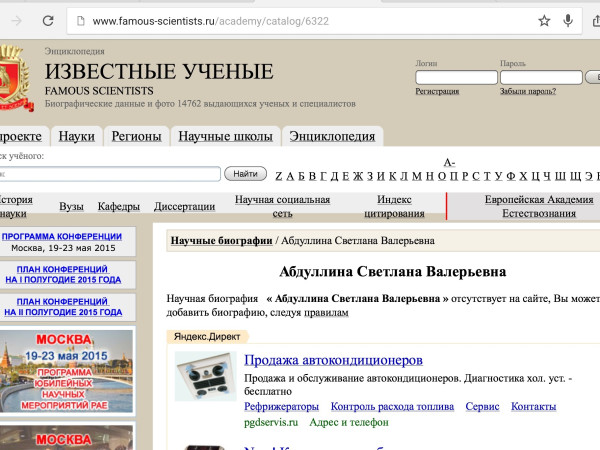Screen dimensions: 600x450
Task: Tap the microphone voice search icon
Action: tap(568, 20)
